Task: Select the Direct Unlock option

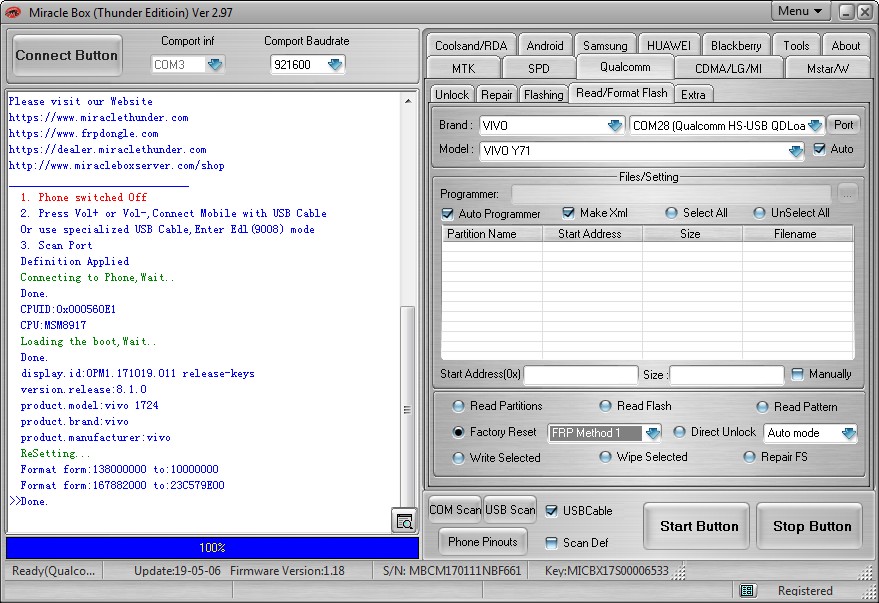Action: (679, 432)
